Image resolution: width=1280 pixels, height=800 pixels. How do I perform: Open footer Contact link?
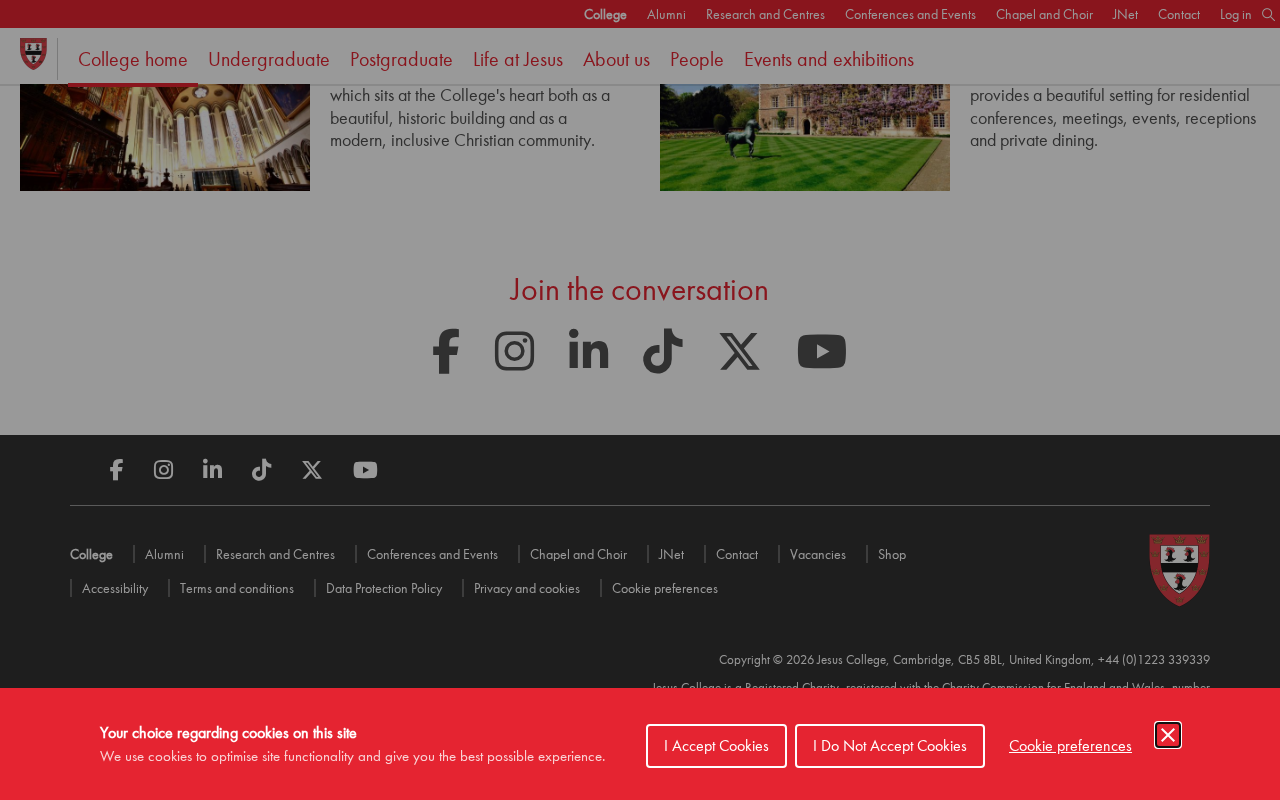(737, 554)
